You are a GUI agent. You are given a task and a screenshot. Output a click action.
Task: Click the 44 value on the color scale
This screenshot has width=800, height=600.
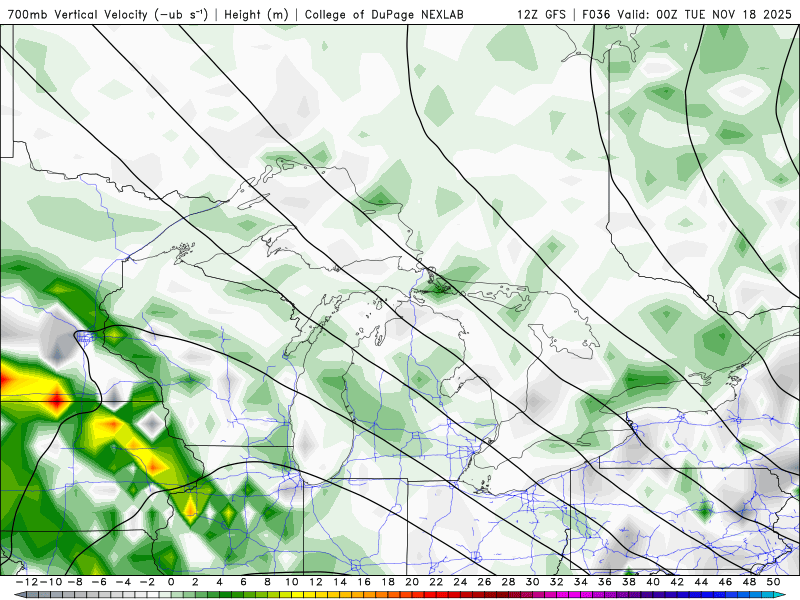point(701,582)
